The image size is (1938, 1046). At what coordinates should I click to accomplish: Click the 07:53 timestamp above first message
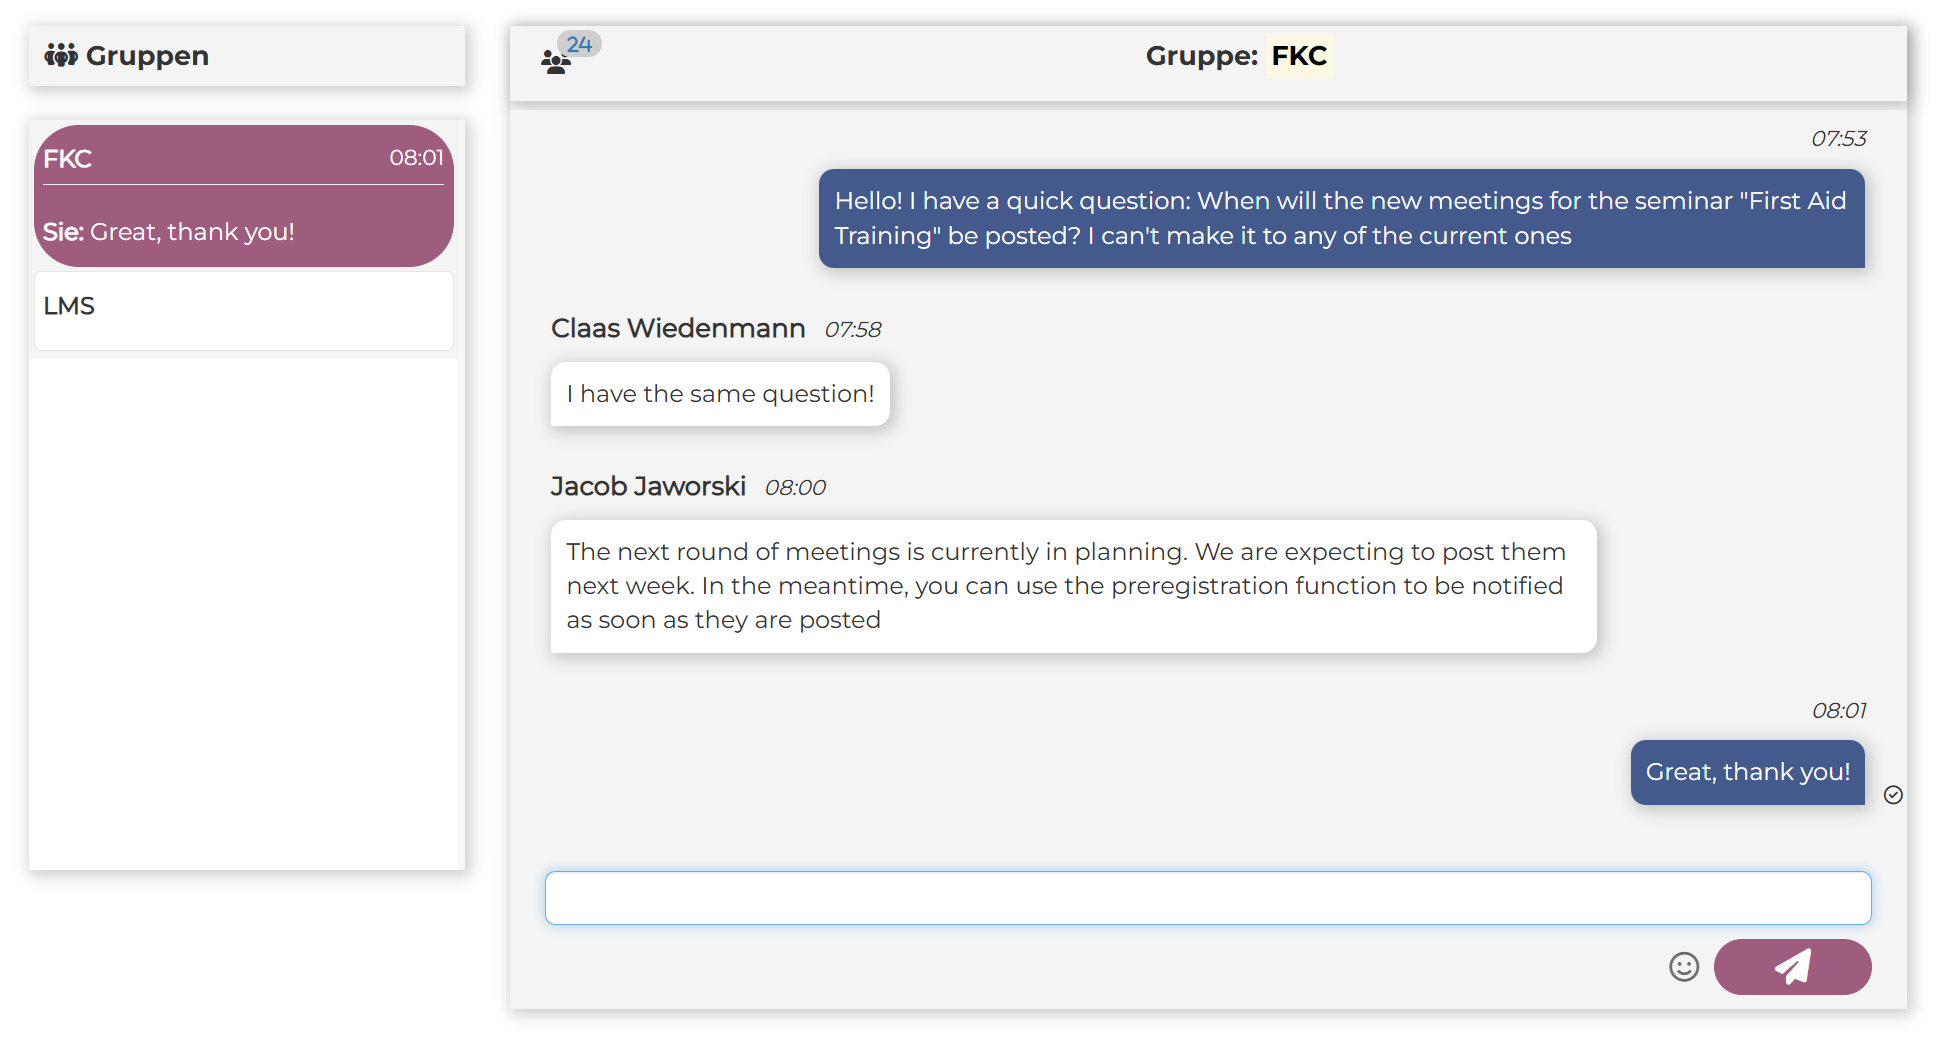pyautogui.click(x=1838, y=139)
